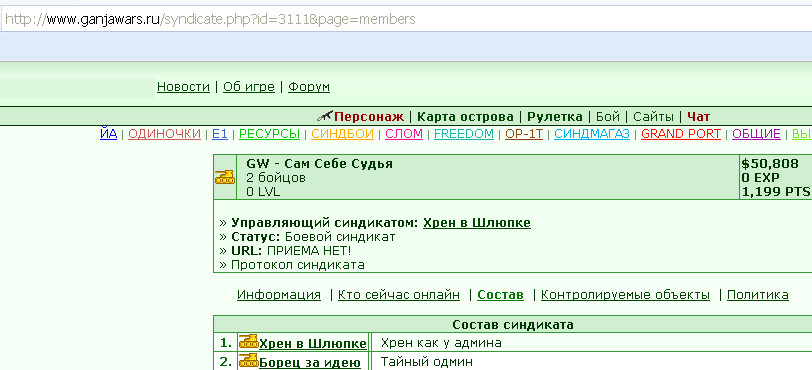Viewport: 812px width, 370px height.
Task: Follow the СИНДМАГАЗ shortcut link
Action: [592, 134]
